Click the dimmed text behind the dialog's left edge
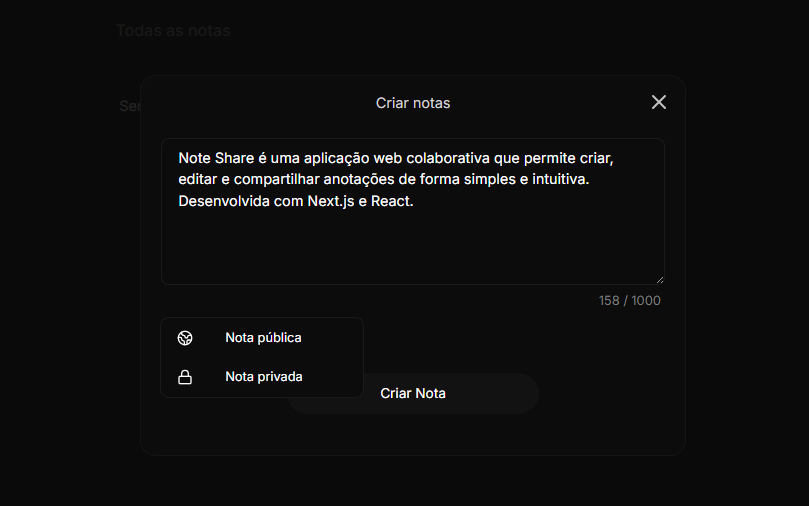809x506 pixels. (x=129, y=106)
